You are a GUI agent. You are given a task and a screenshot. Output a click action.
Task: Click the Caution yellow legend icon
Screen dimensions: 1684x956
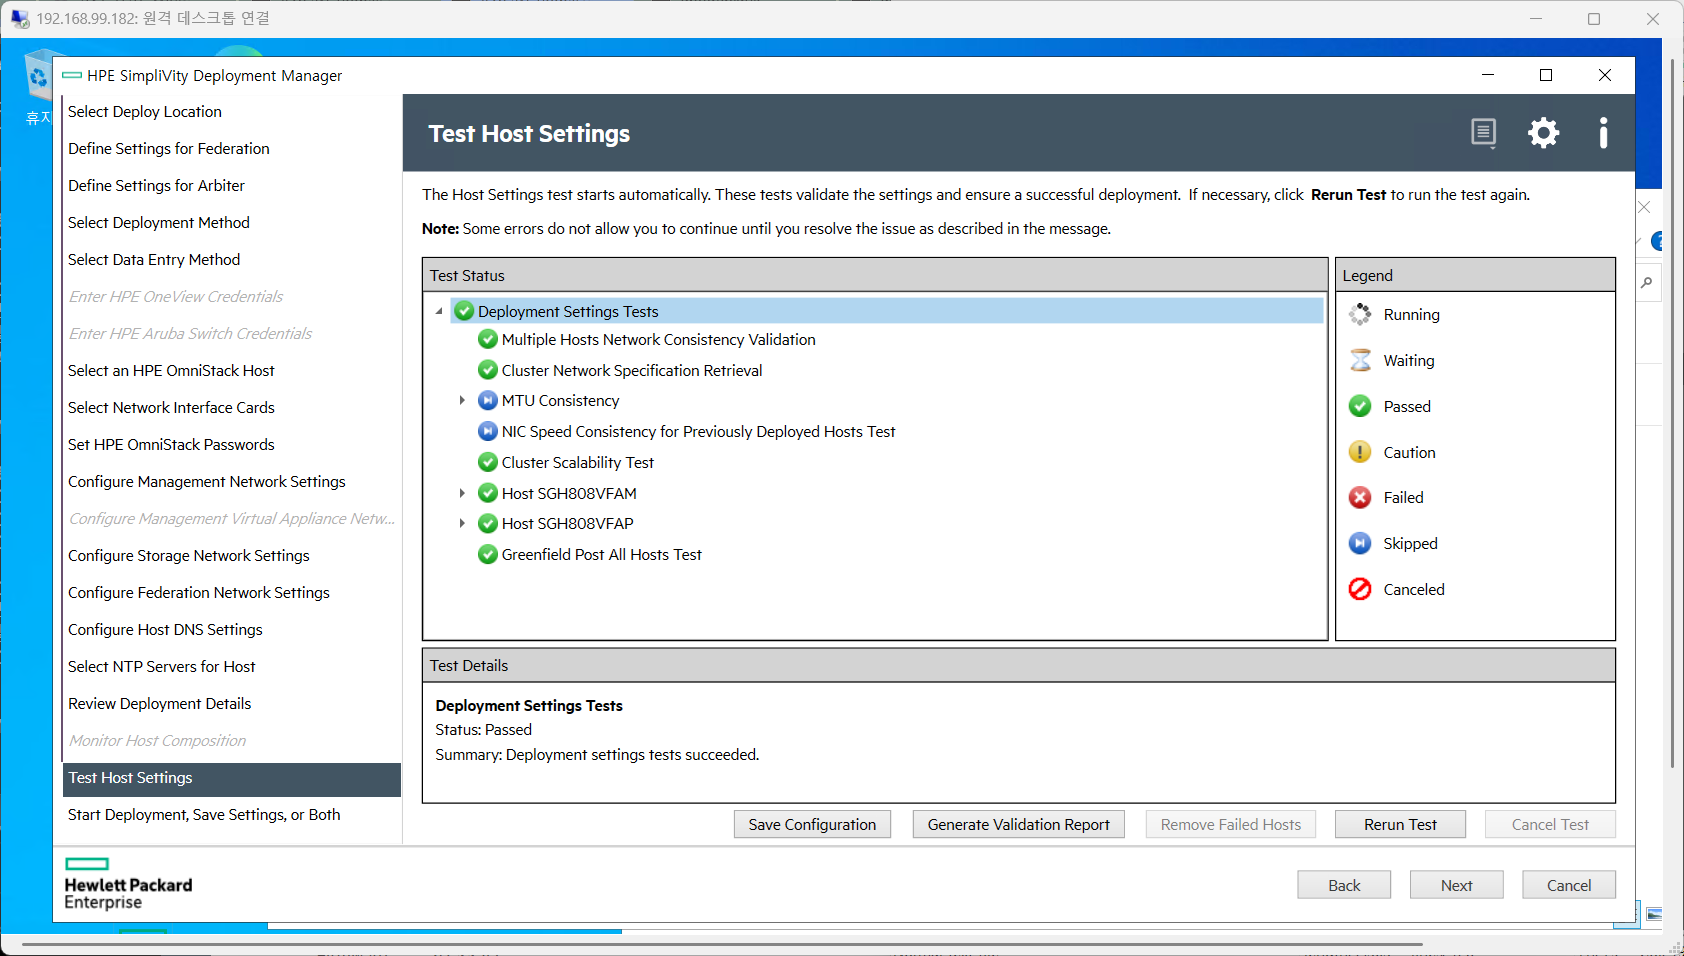[1360, 452]
